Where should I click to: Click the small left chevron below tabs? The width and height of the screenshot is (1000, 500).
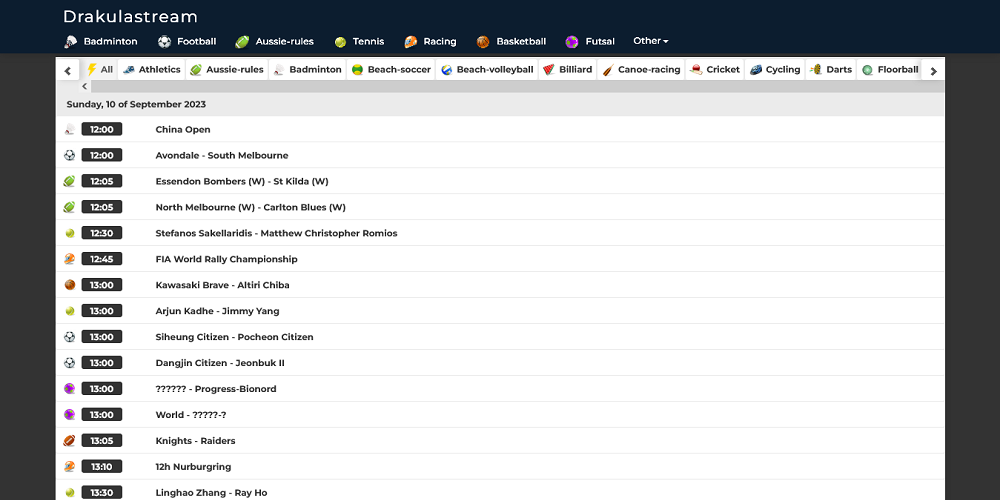point(85,86)
